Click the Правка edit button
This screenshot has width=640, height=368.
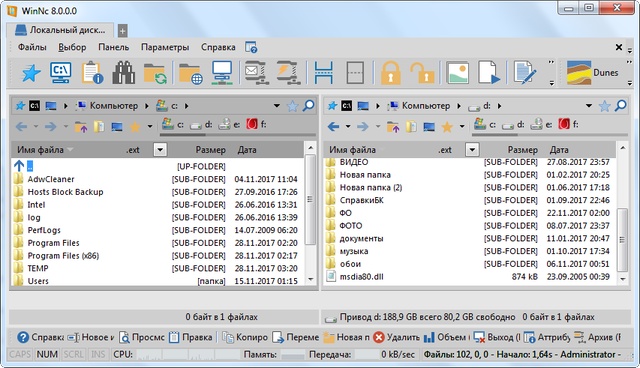pos(191,337)
